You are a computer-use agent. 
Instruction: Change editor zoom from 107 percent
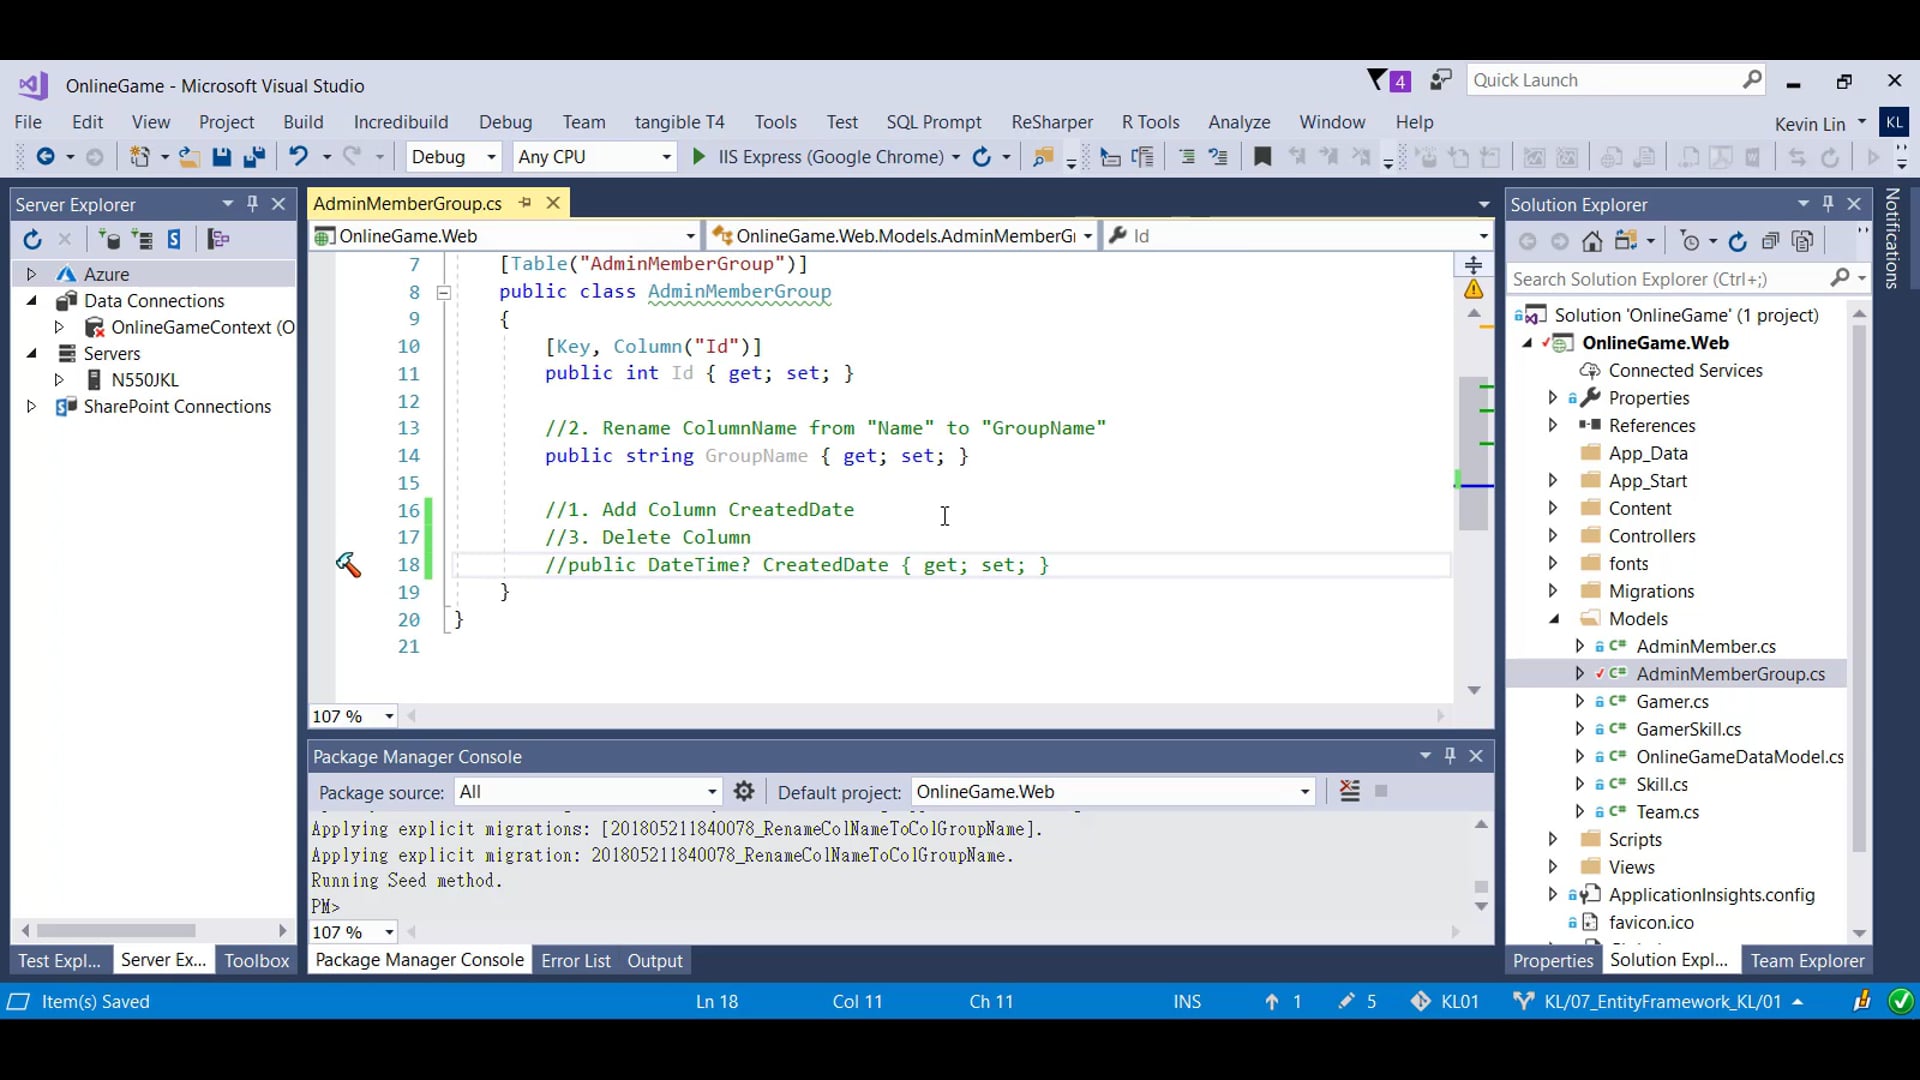coord(352,716)
